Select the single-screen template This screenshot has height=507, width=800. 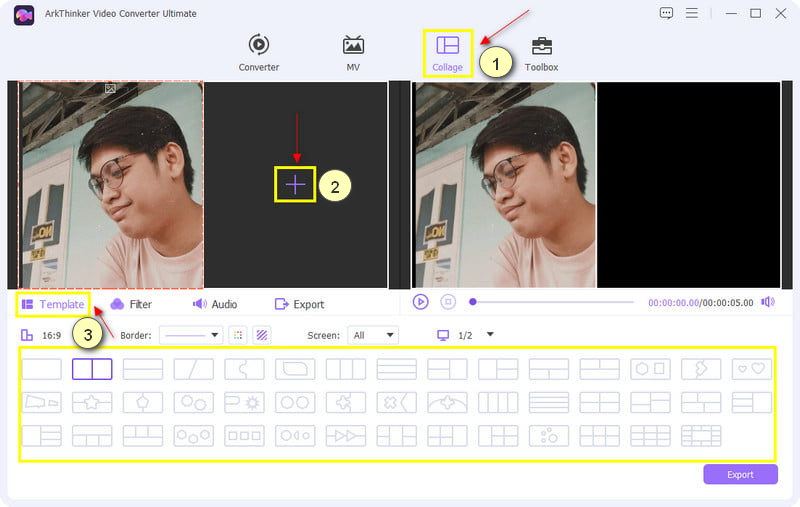click(42, 369)
